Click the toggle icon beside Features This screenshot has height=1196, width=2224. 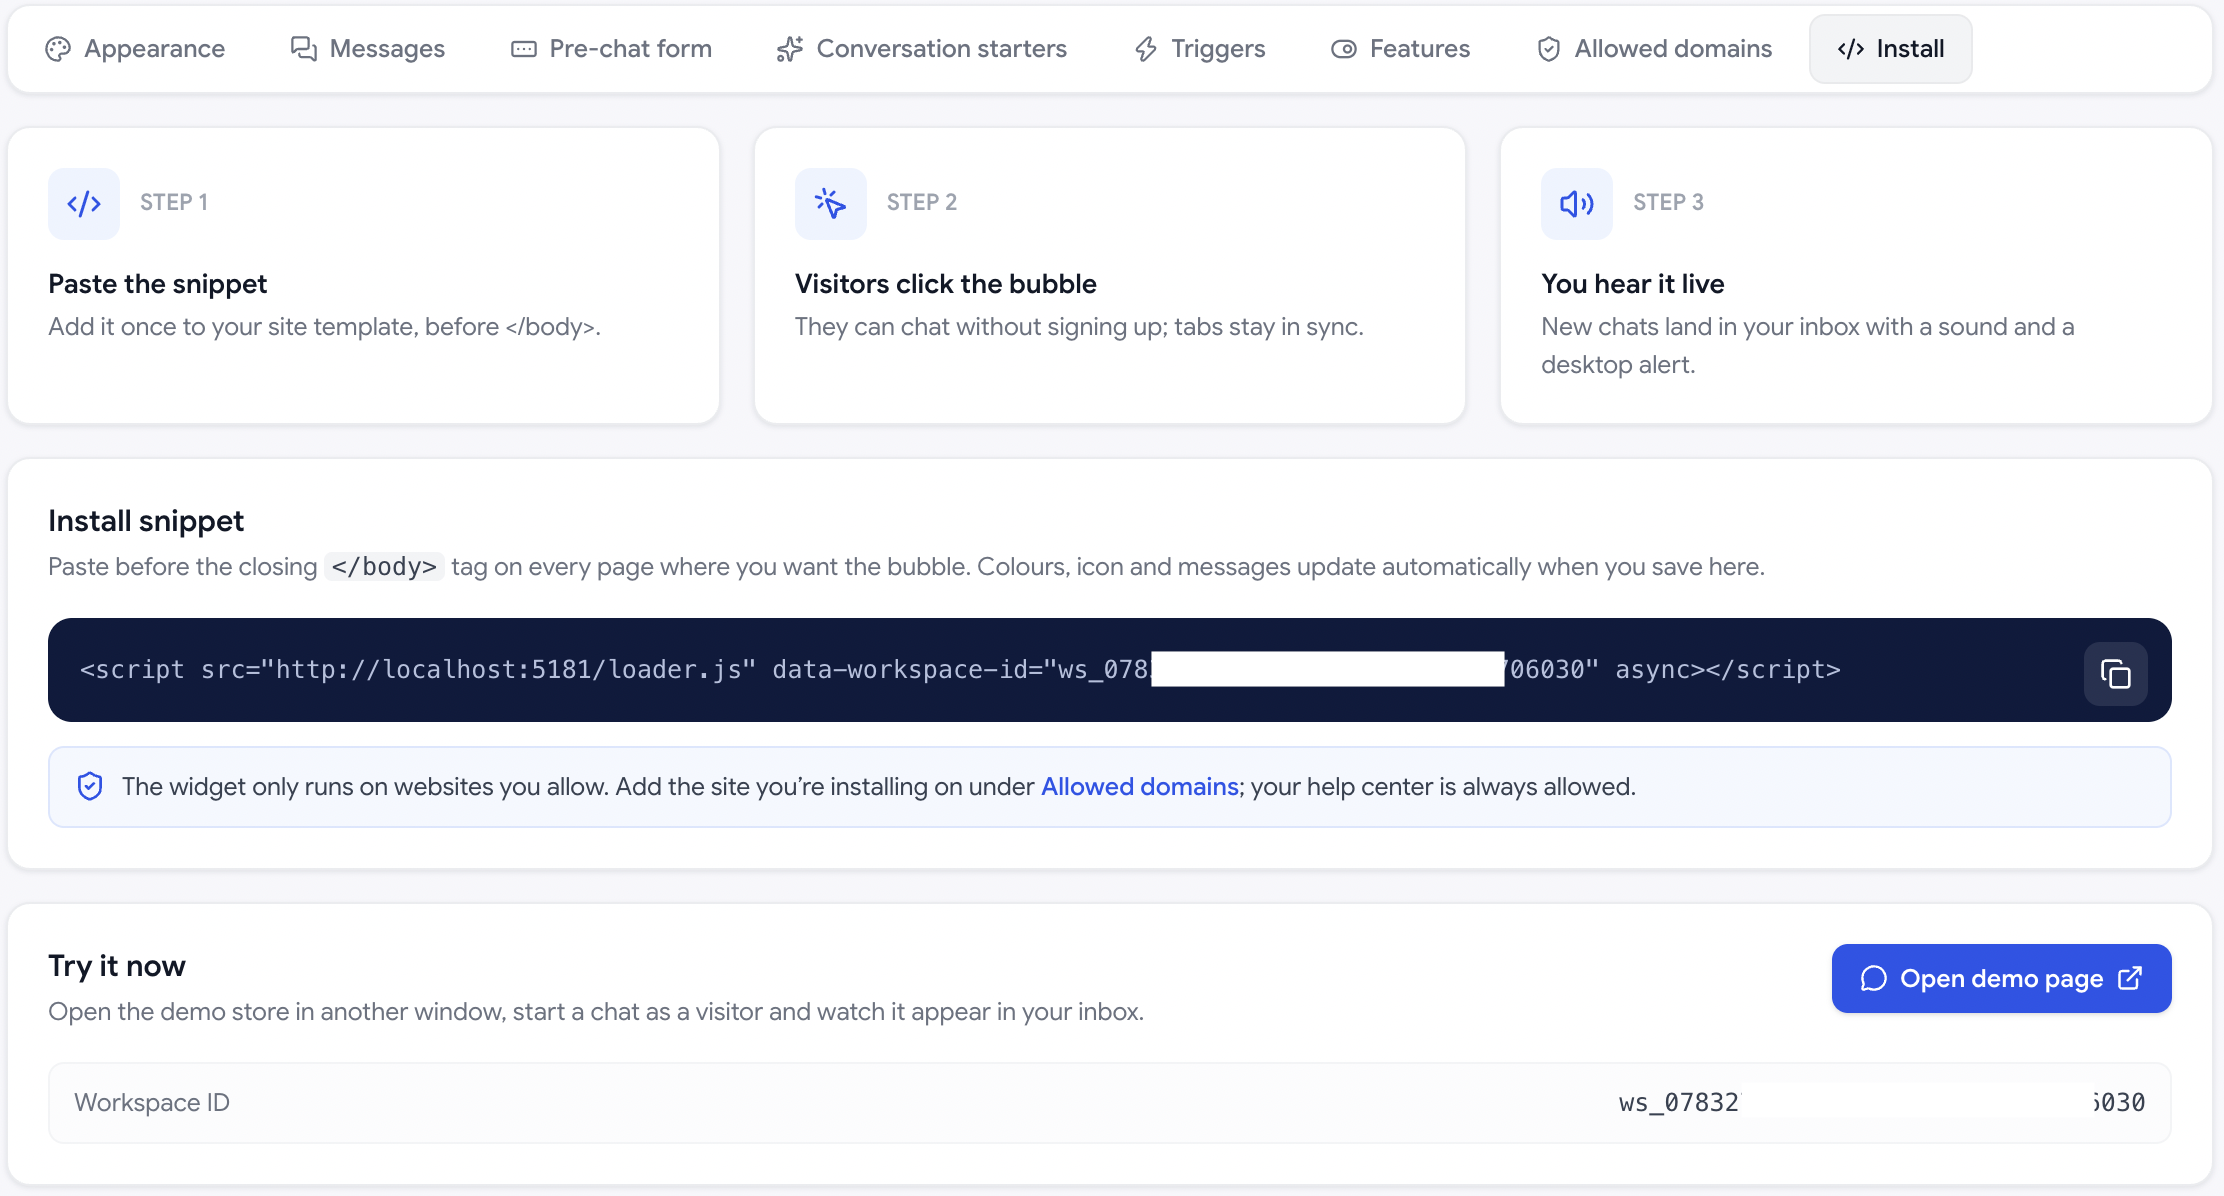[x=1344, y=49]
